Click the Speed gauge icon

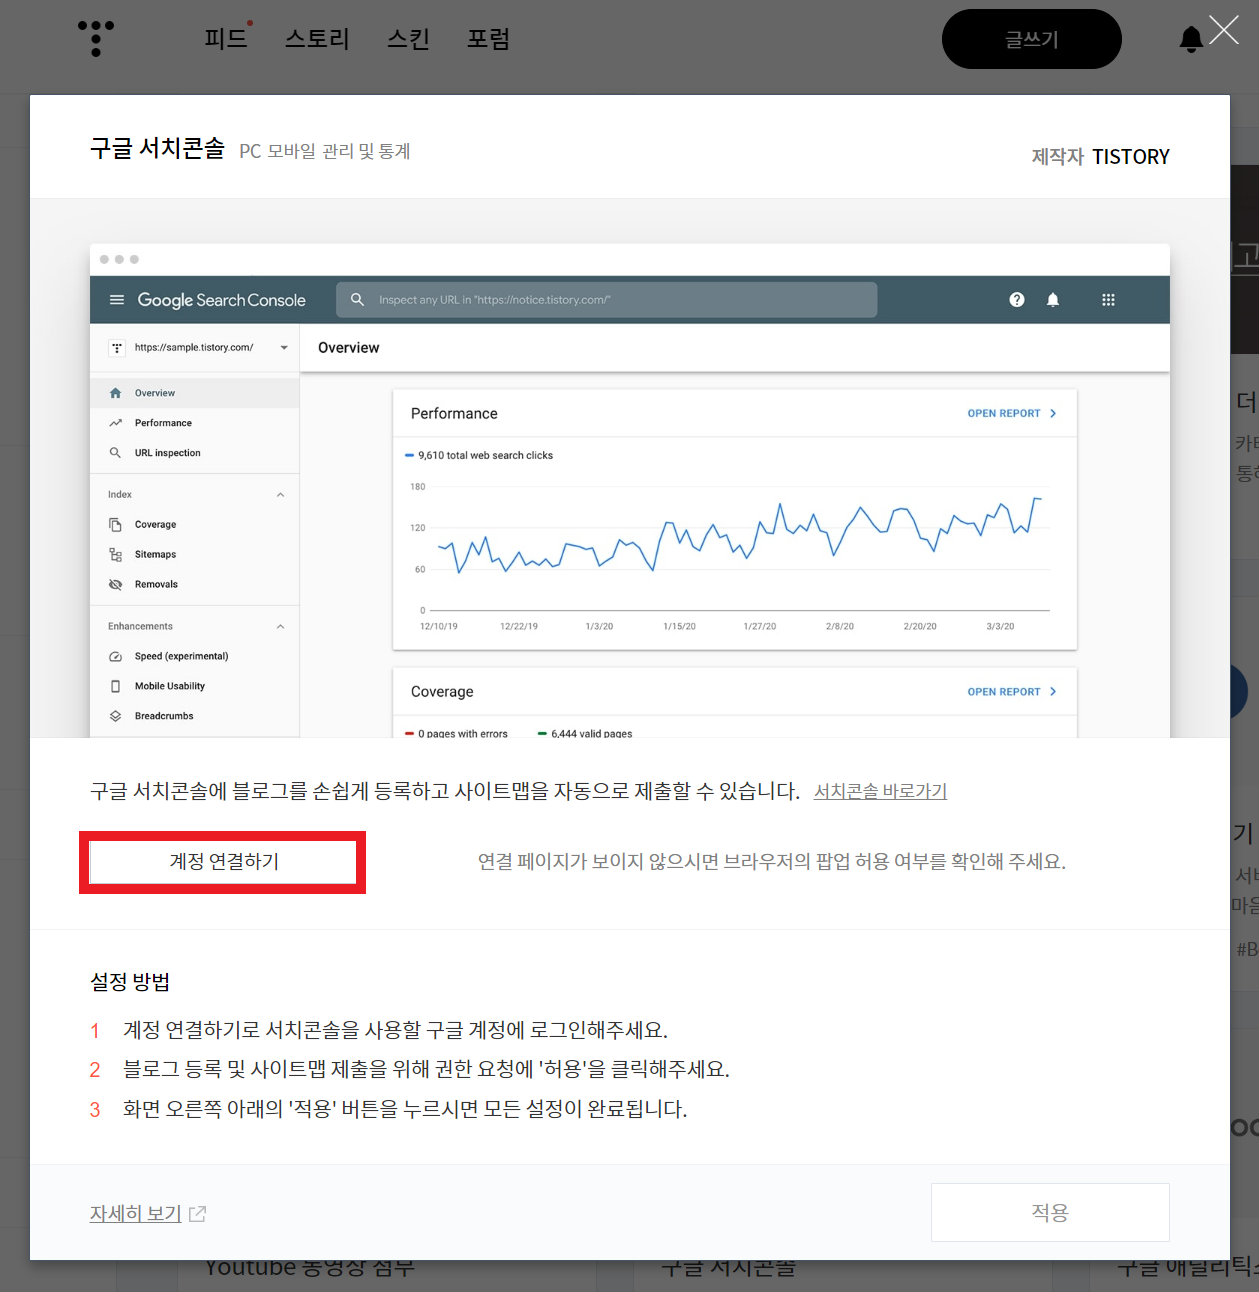tap(115, 657)
